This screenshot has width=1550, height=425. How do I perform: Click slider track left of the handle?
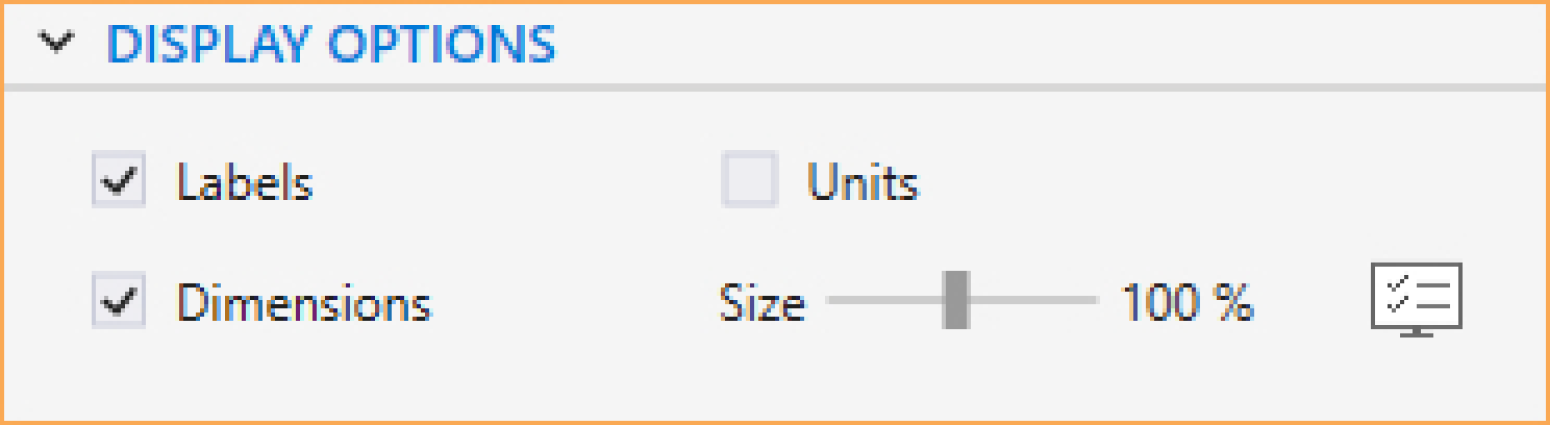[885, 299]
